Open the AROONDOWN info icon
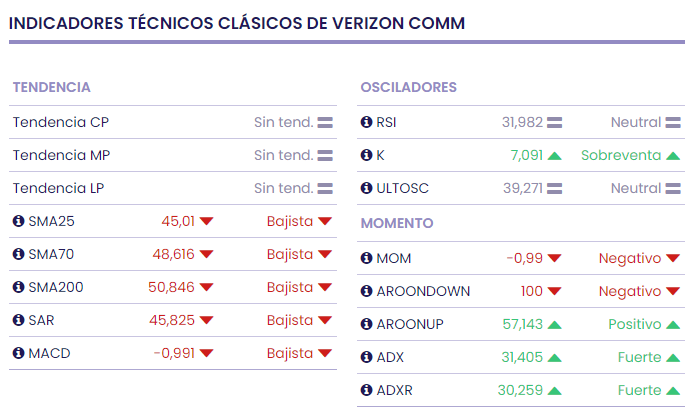This screenshot has height=416, width=694. pyautogui.click(x=366, y=291)
